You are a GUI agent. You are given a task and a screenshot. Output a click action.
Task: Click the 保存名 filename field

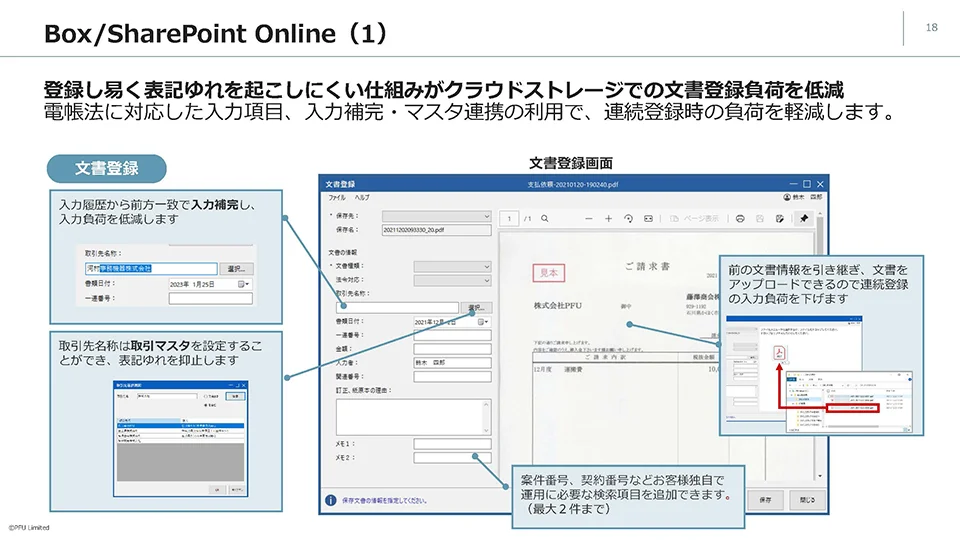tap(437, 230)
